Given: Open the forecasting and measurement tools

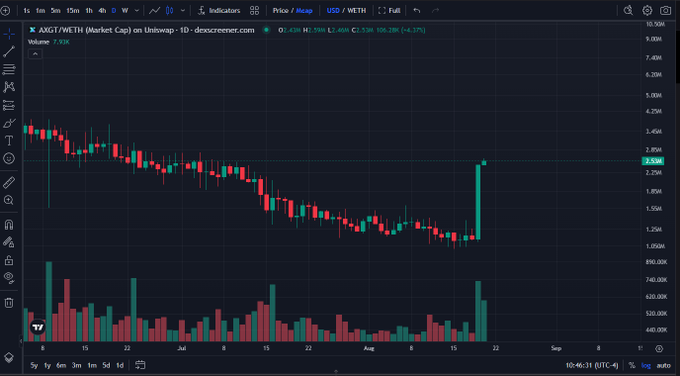Looking at the screenshot, I should 9,105.
